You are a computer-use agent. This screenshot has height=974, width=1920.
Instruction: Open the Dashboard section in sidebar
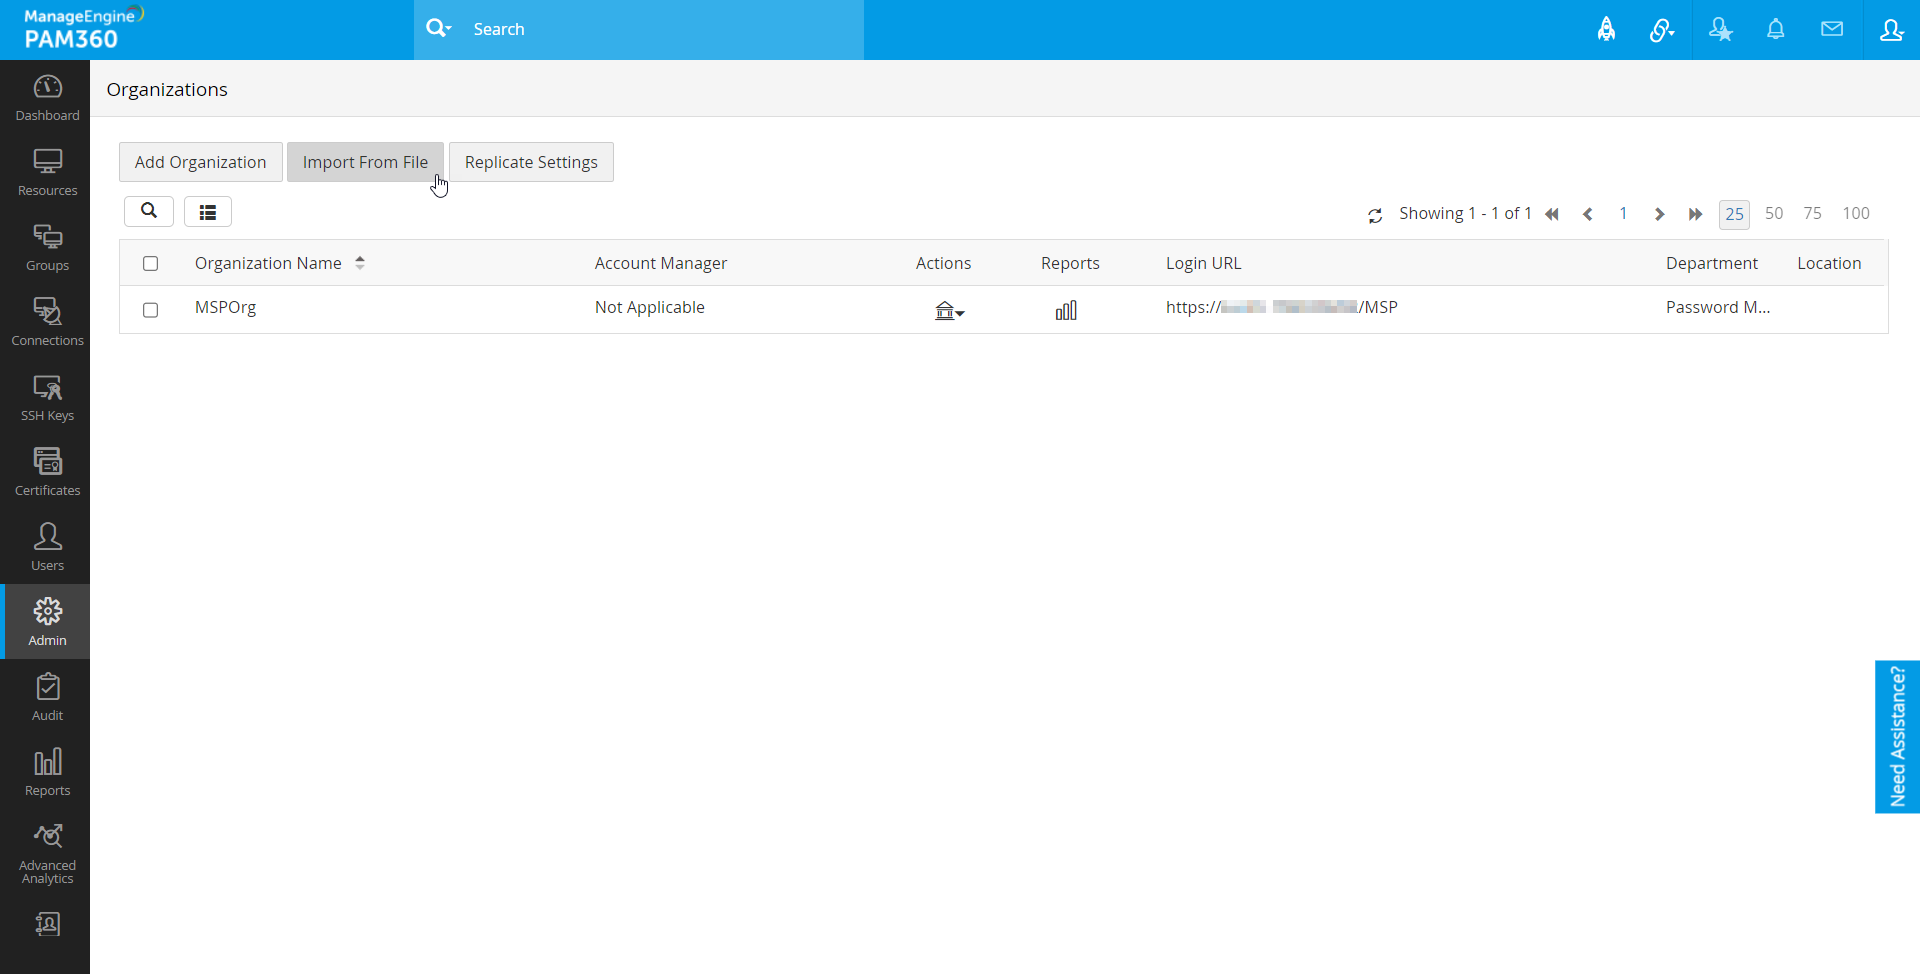47,98
